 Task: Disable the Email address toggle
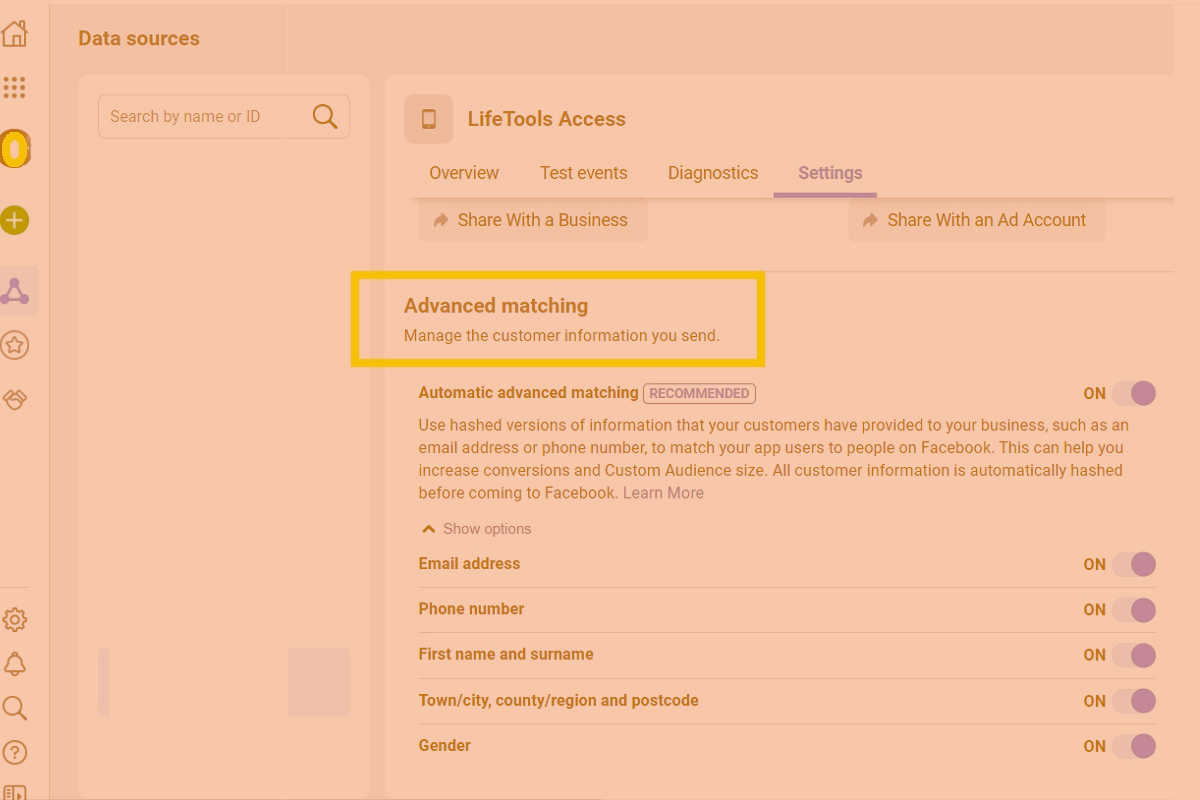click(x=1134, y=564)
